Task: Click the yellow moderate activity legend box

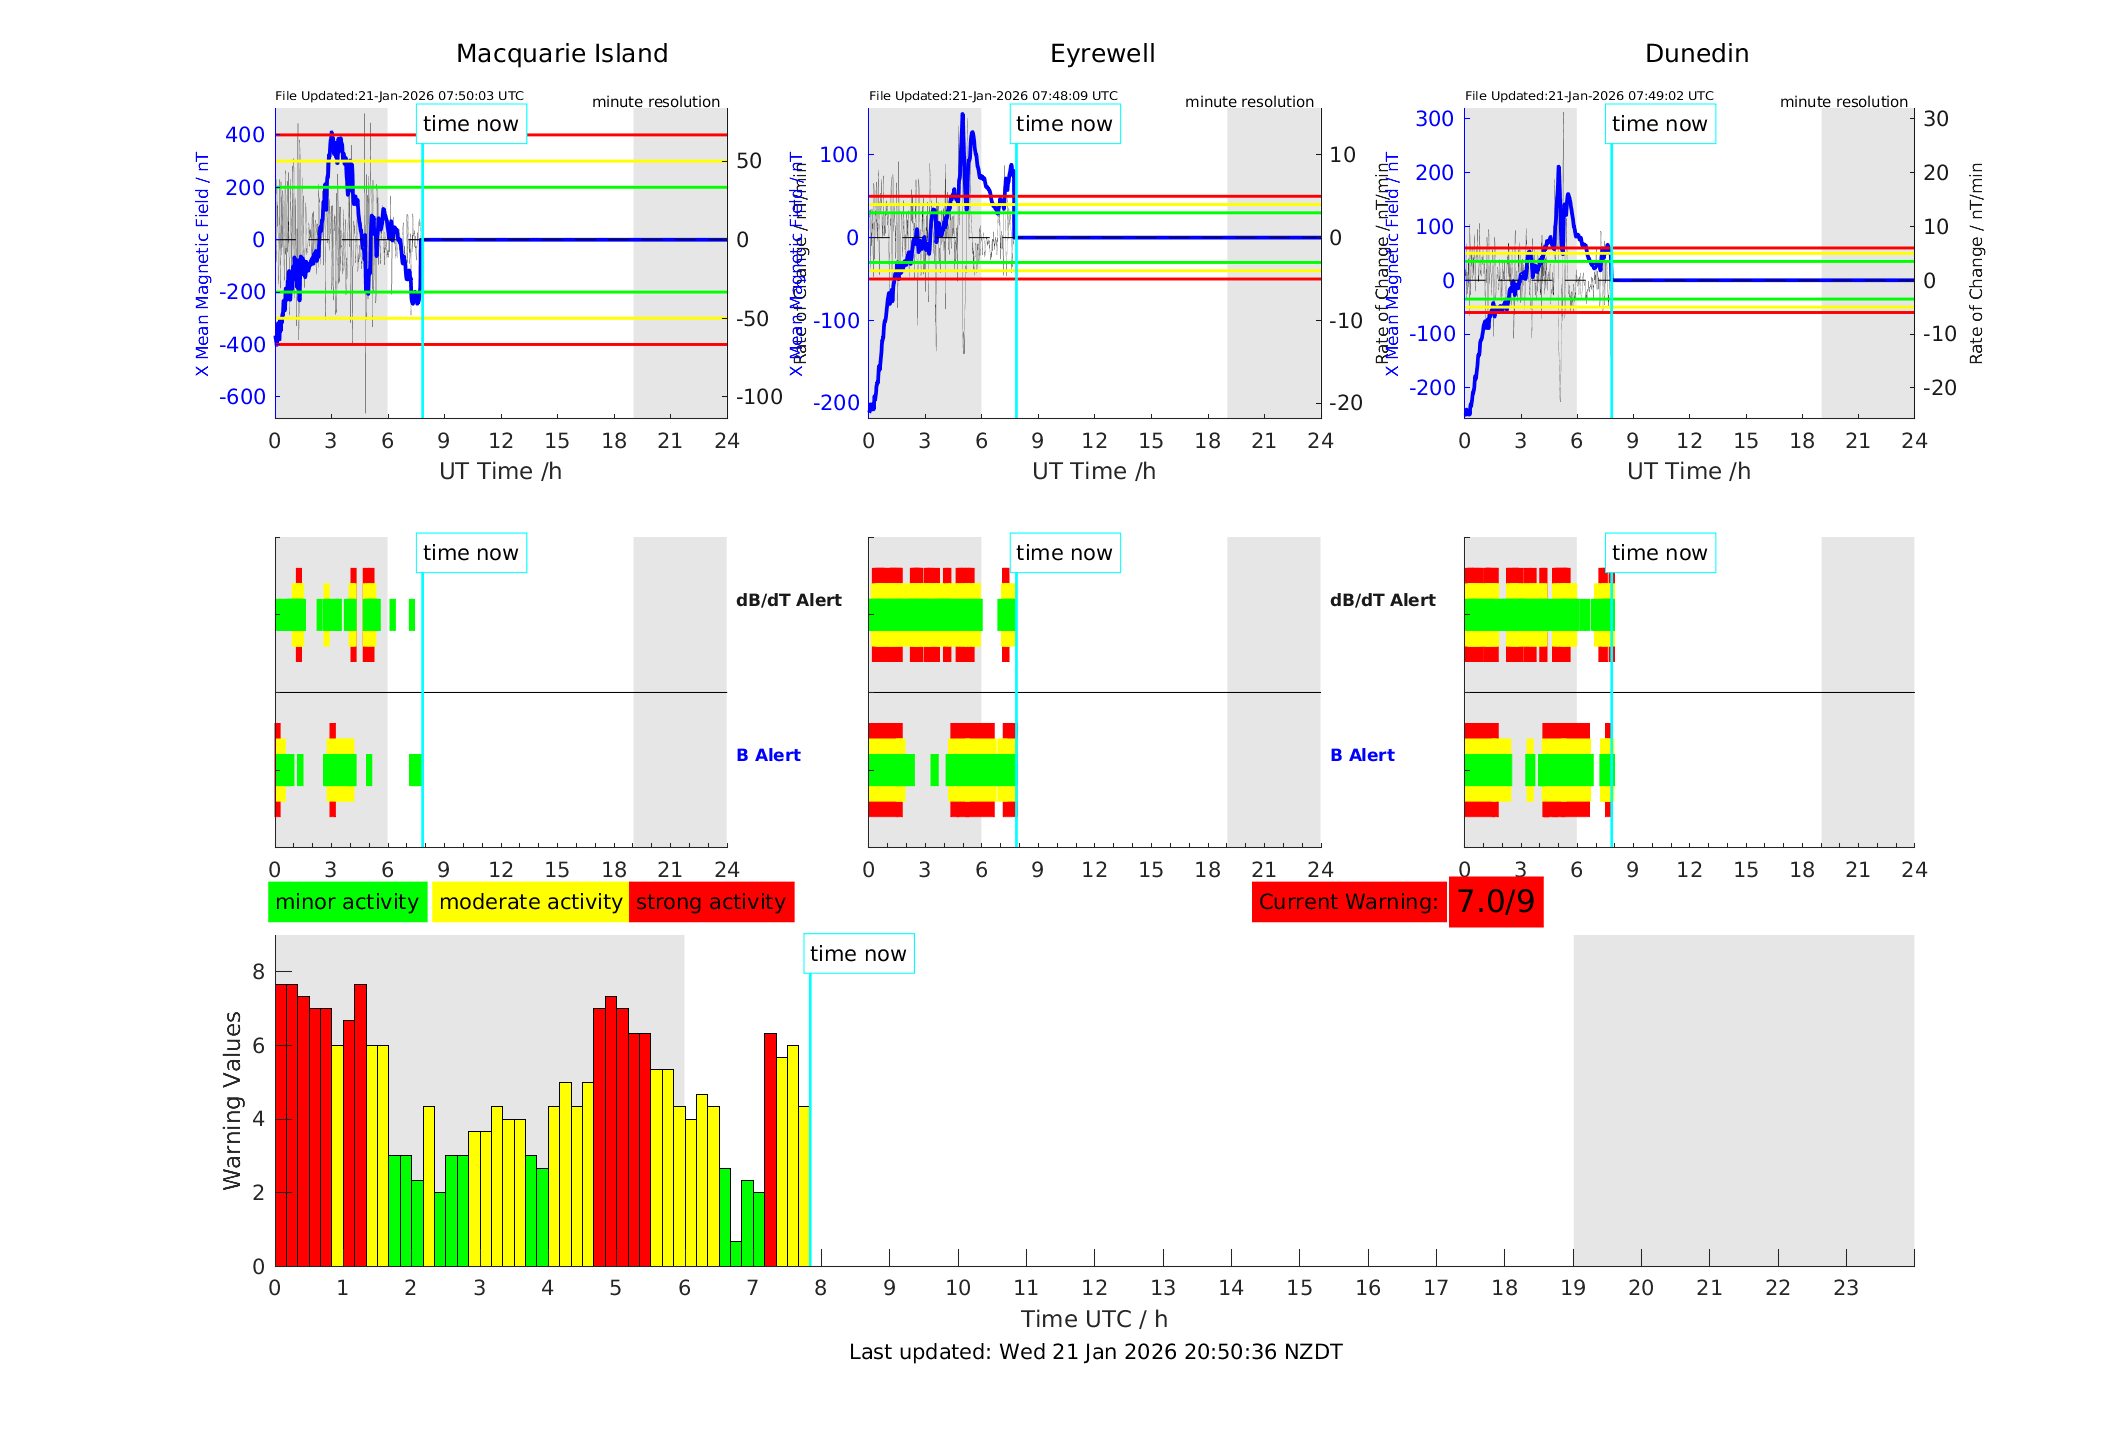Action: [x=530, y=902]
